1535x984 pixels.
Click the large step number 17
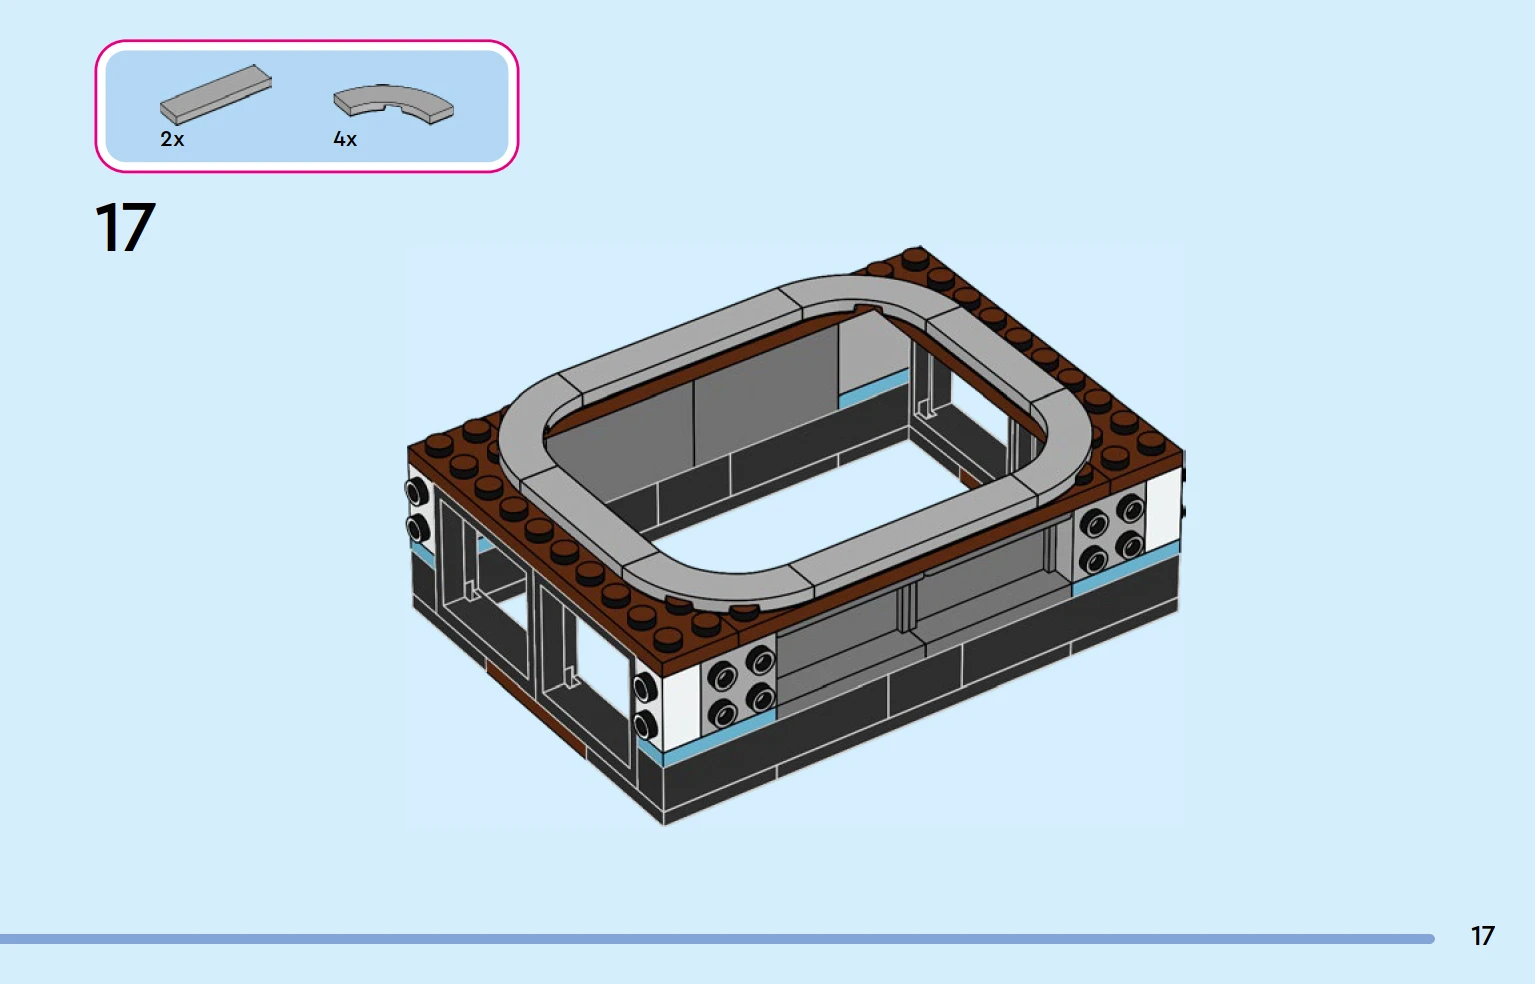coord(125,228)
